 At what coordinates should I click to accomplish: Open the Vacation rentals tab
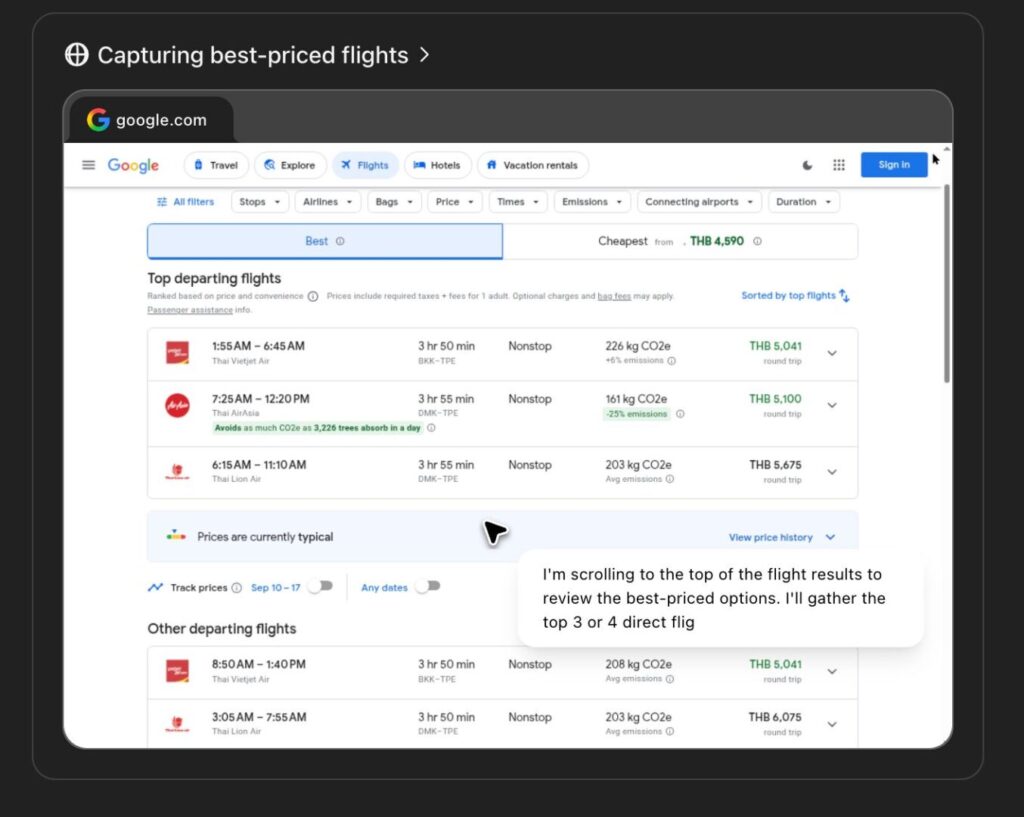tap(533, 165)
